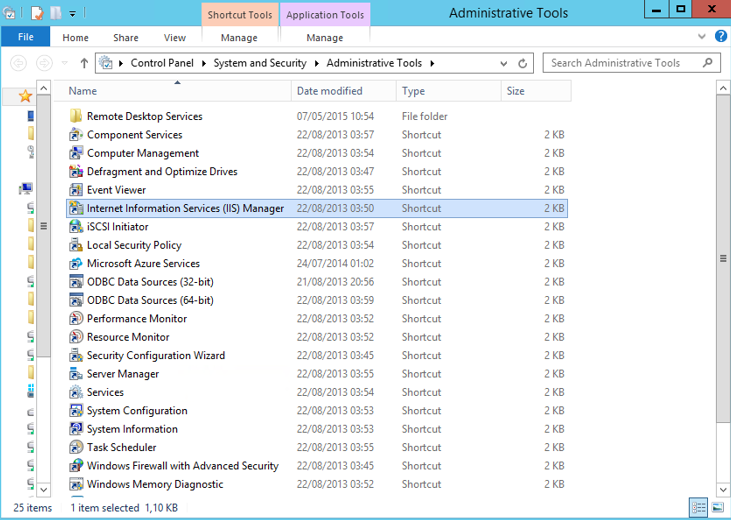
Task: Open the Manage tab under Application Tools
Action: coord(325,38)
